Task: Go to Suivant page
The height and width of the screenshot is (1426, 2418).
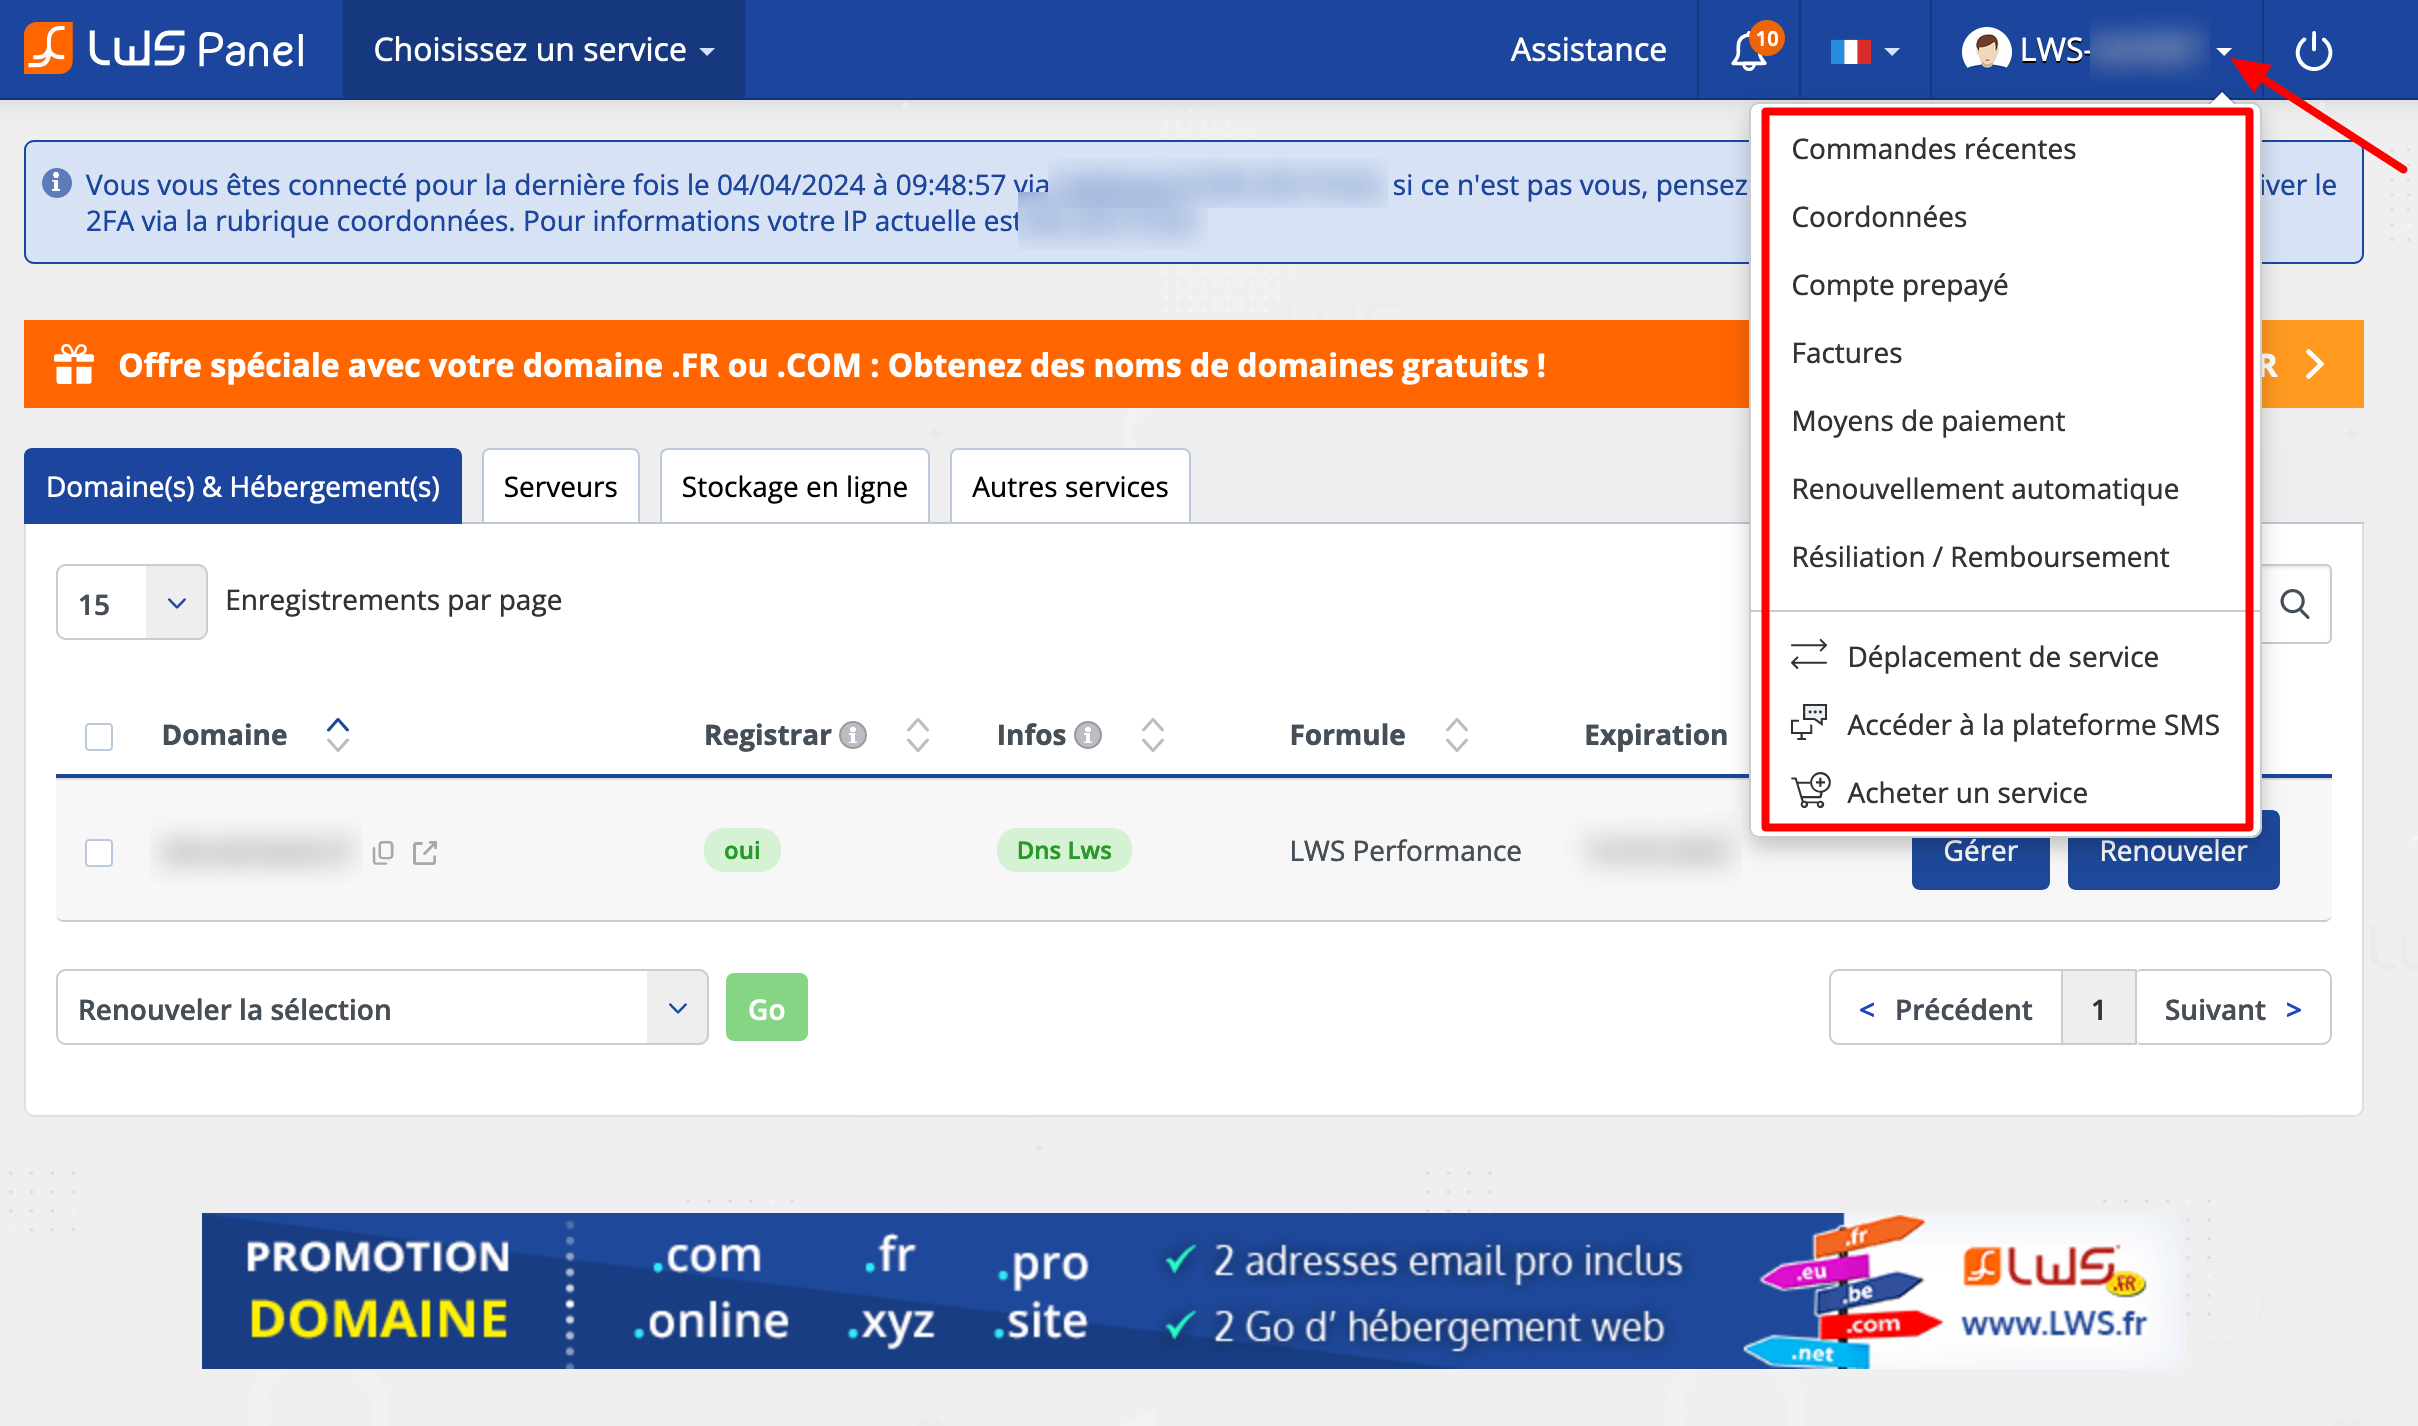Action: 2233,1008
